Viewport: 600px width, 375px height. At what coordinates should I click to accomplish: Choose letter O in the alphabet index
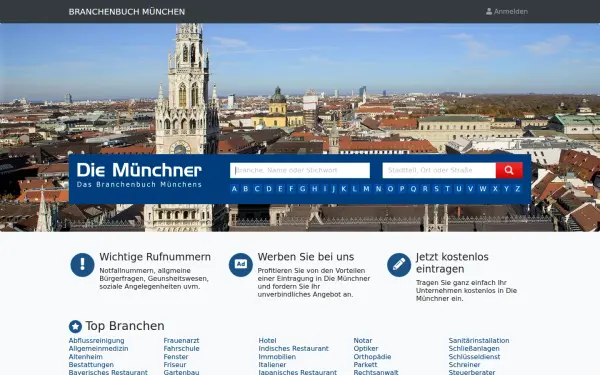pyautogui.click(x=390, y=189)
